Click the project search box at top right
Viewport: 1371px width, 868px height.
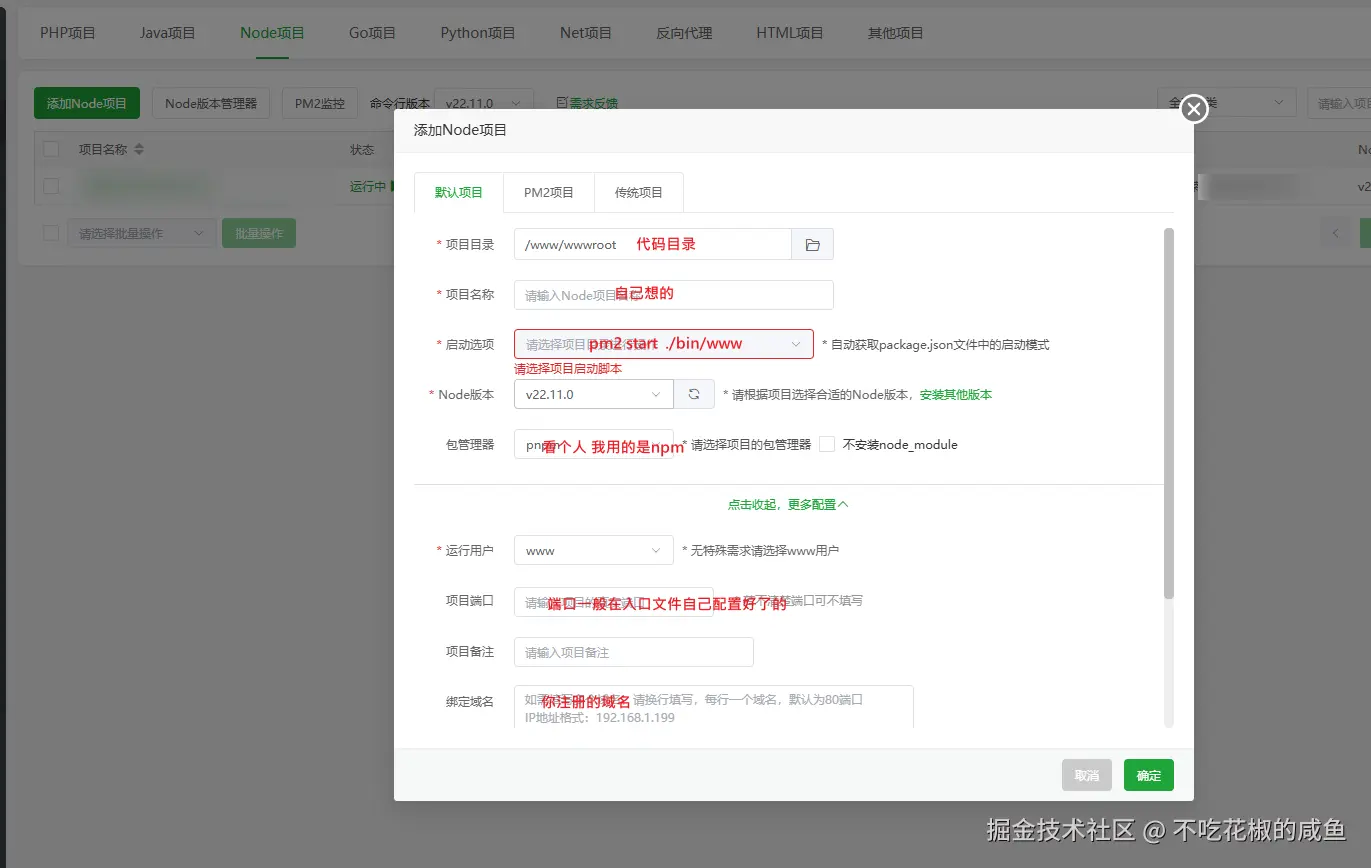tap(1339, 103)
